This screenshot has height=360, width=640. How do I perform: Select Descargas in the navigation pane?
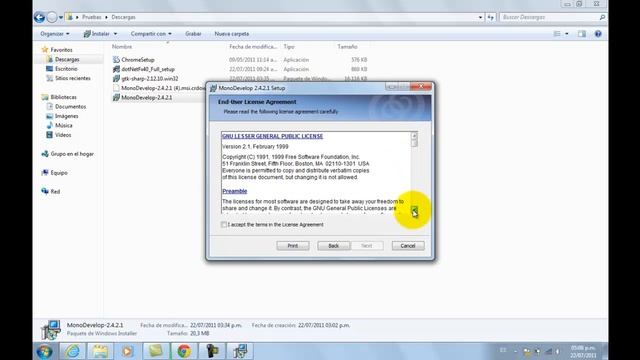pyautogui.click(x=67, y=60)
